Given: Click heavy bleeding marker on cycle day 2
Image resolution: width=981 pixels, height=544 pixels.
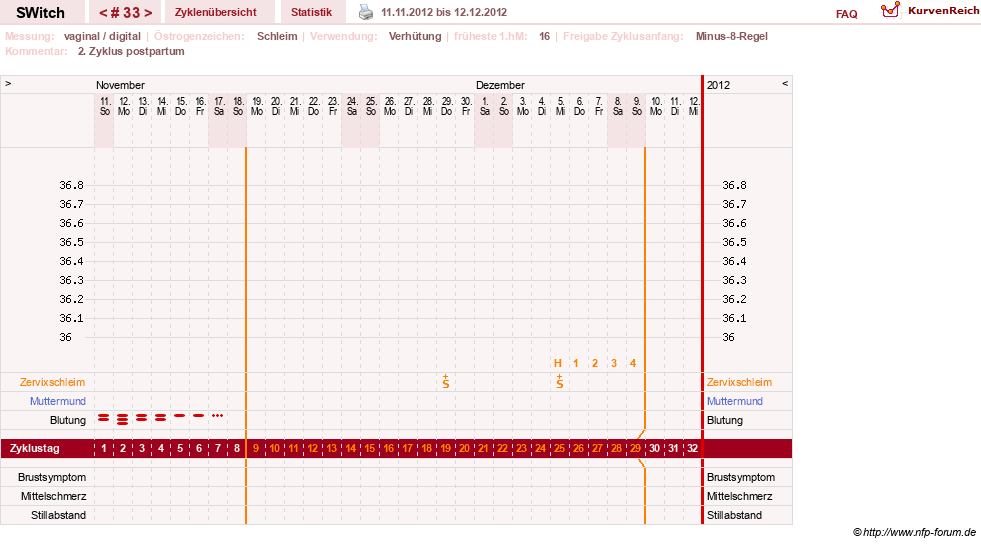Looking at the screenshot, I should (123, 419).
